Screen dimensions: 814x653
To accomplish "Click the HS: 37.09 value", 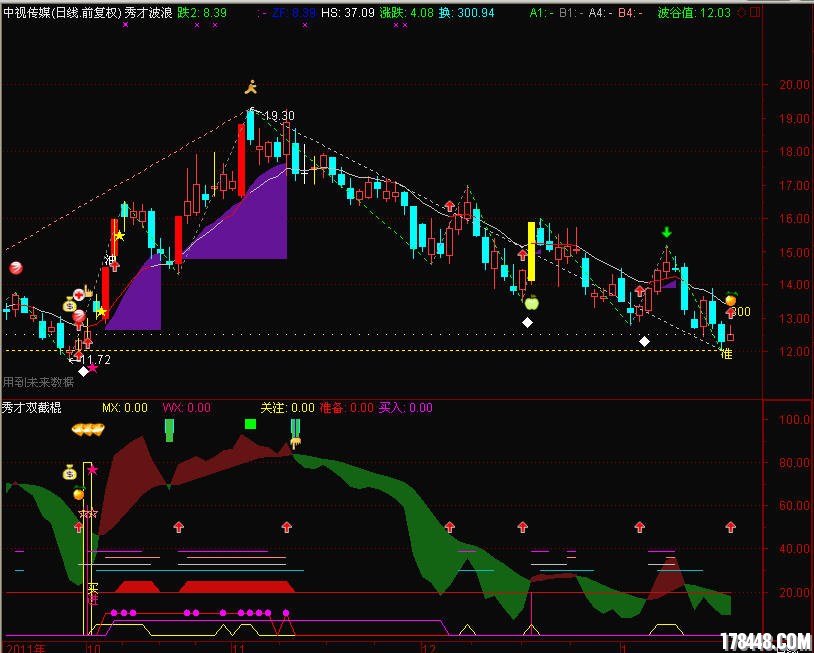I will [x=347, y=12].
